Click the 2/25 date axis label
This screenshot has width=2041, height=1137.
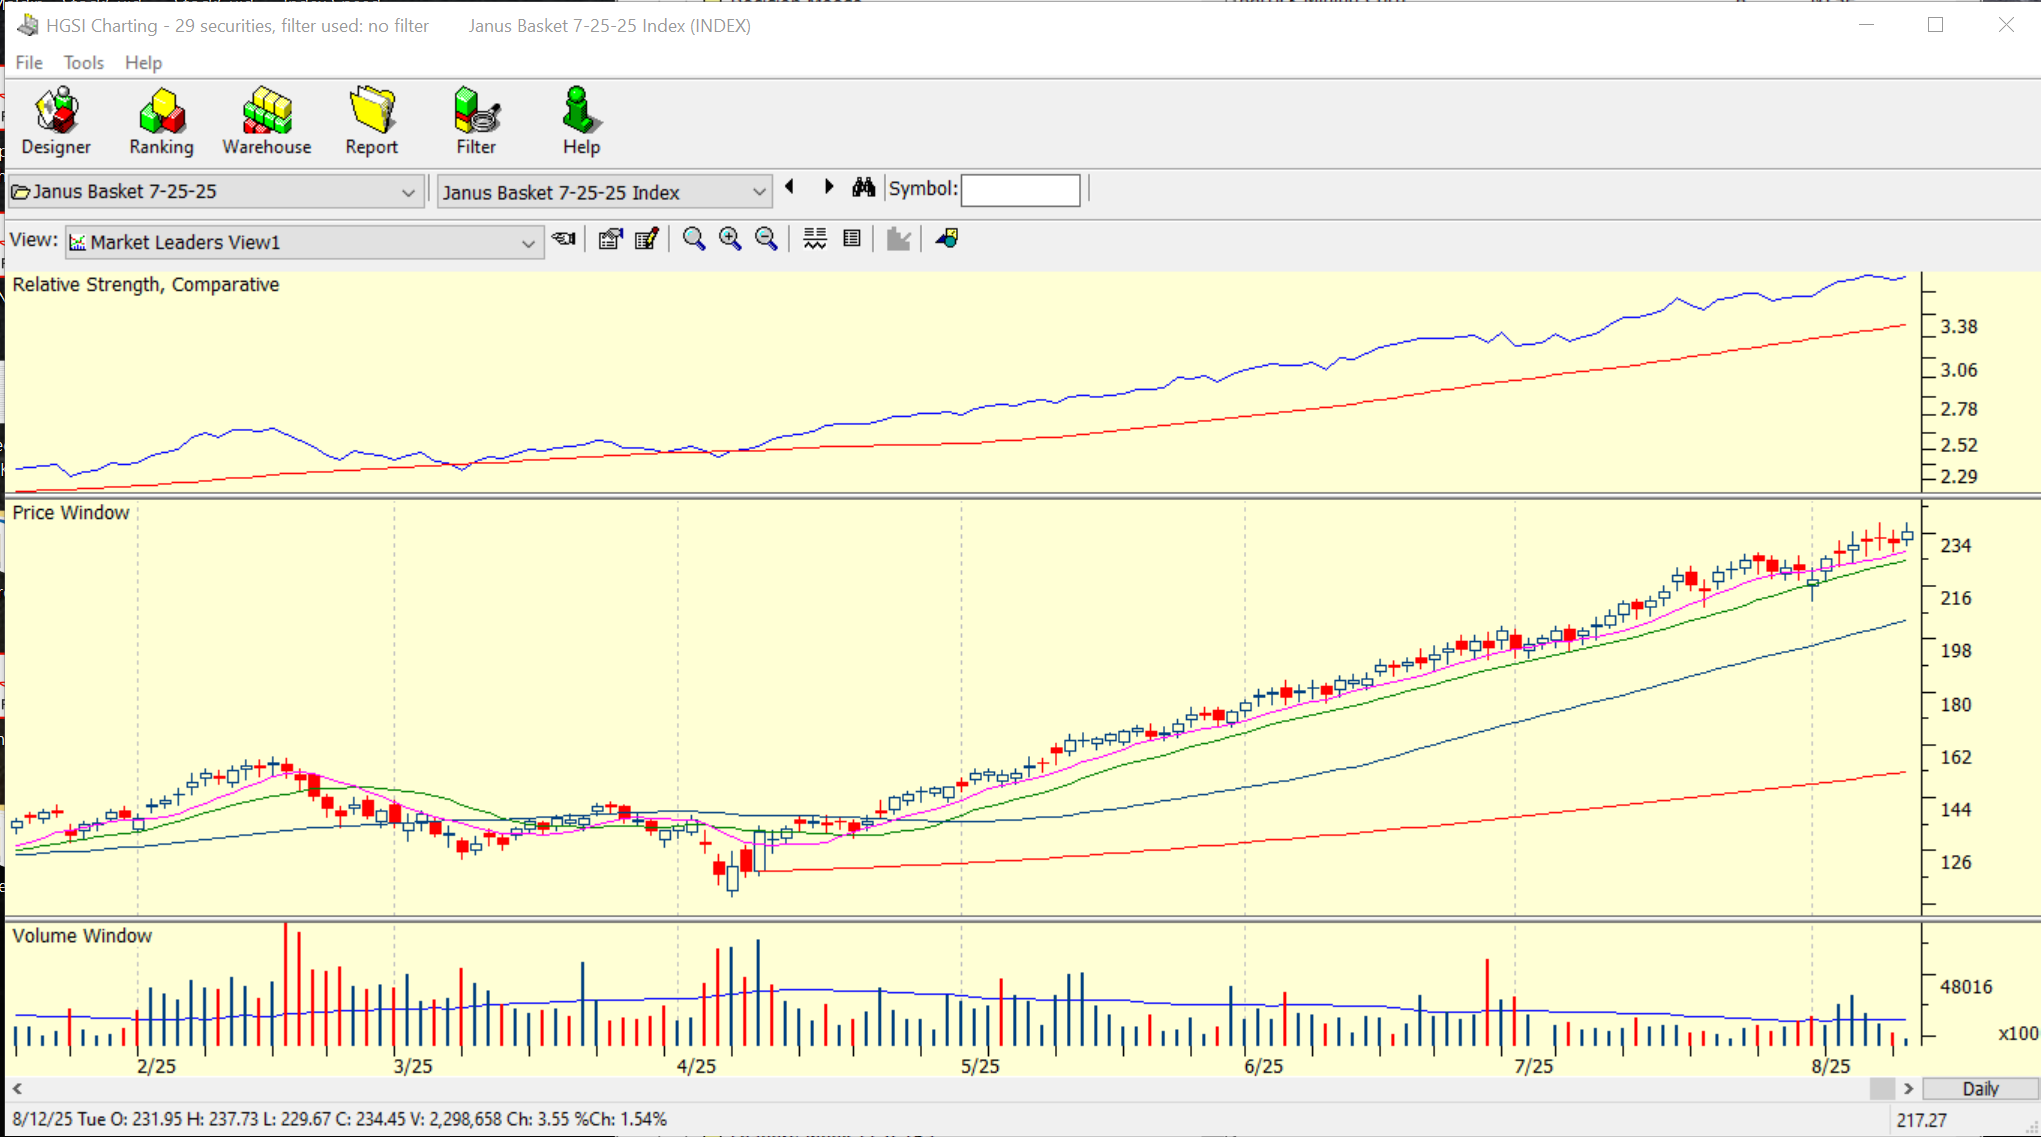click(156, 1066)
